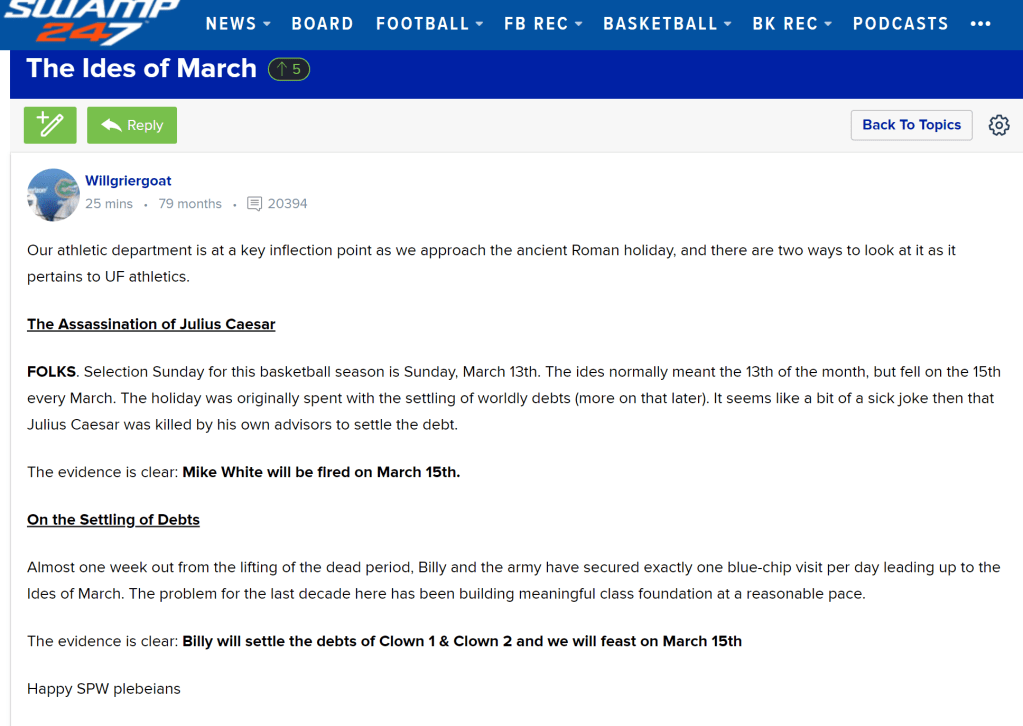1023x726 pixels.
Task: Click the new topic pencil icon
Action: tap(50, 125)
